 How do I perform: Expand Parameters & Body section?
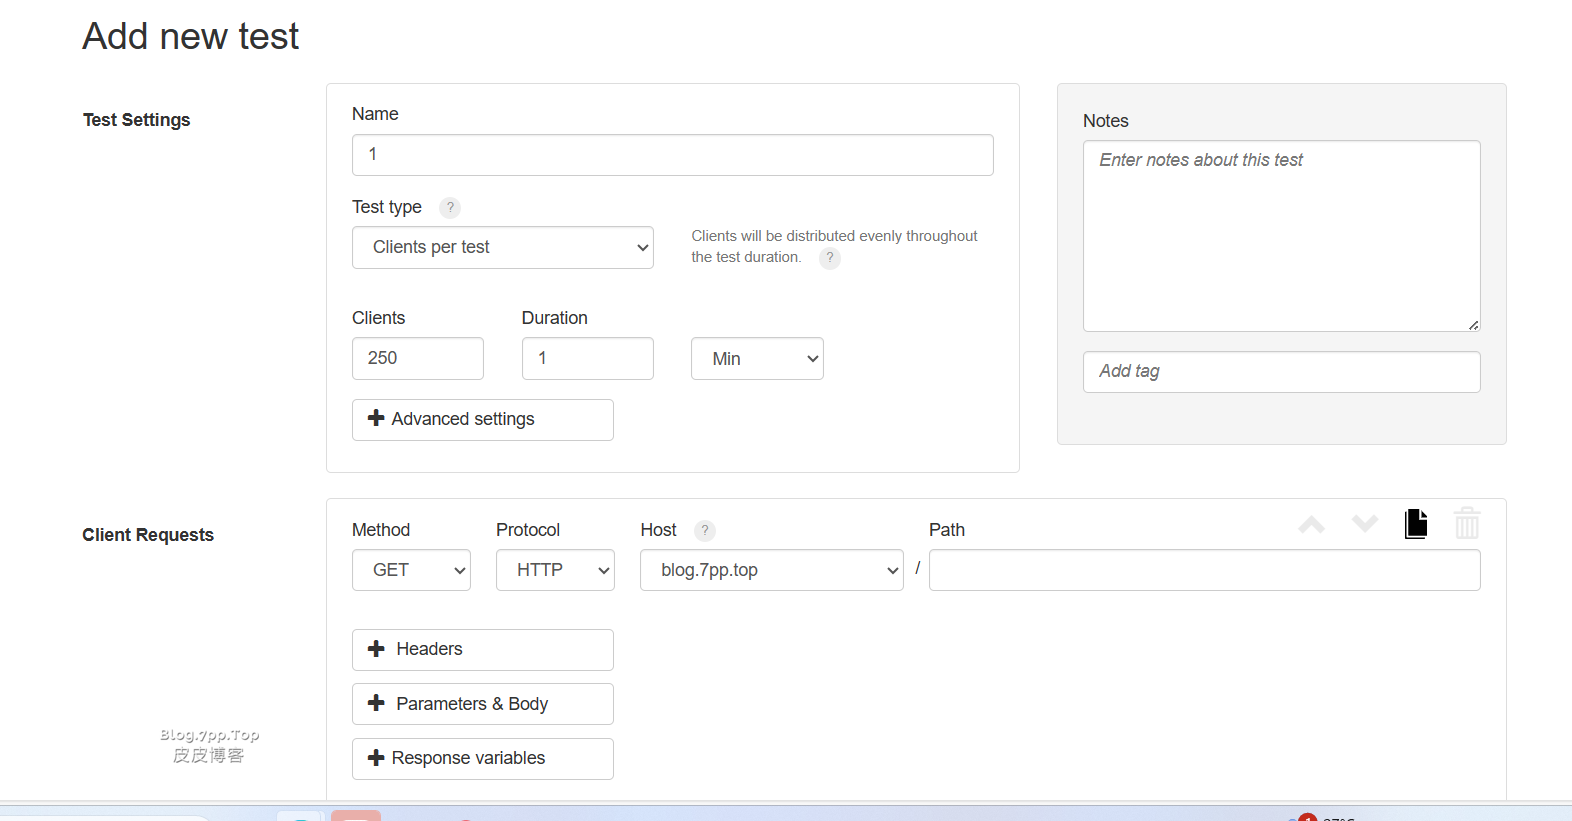482,704
